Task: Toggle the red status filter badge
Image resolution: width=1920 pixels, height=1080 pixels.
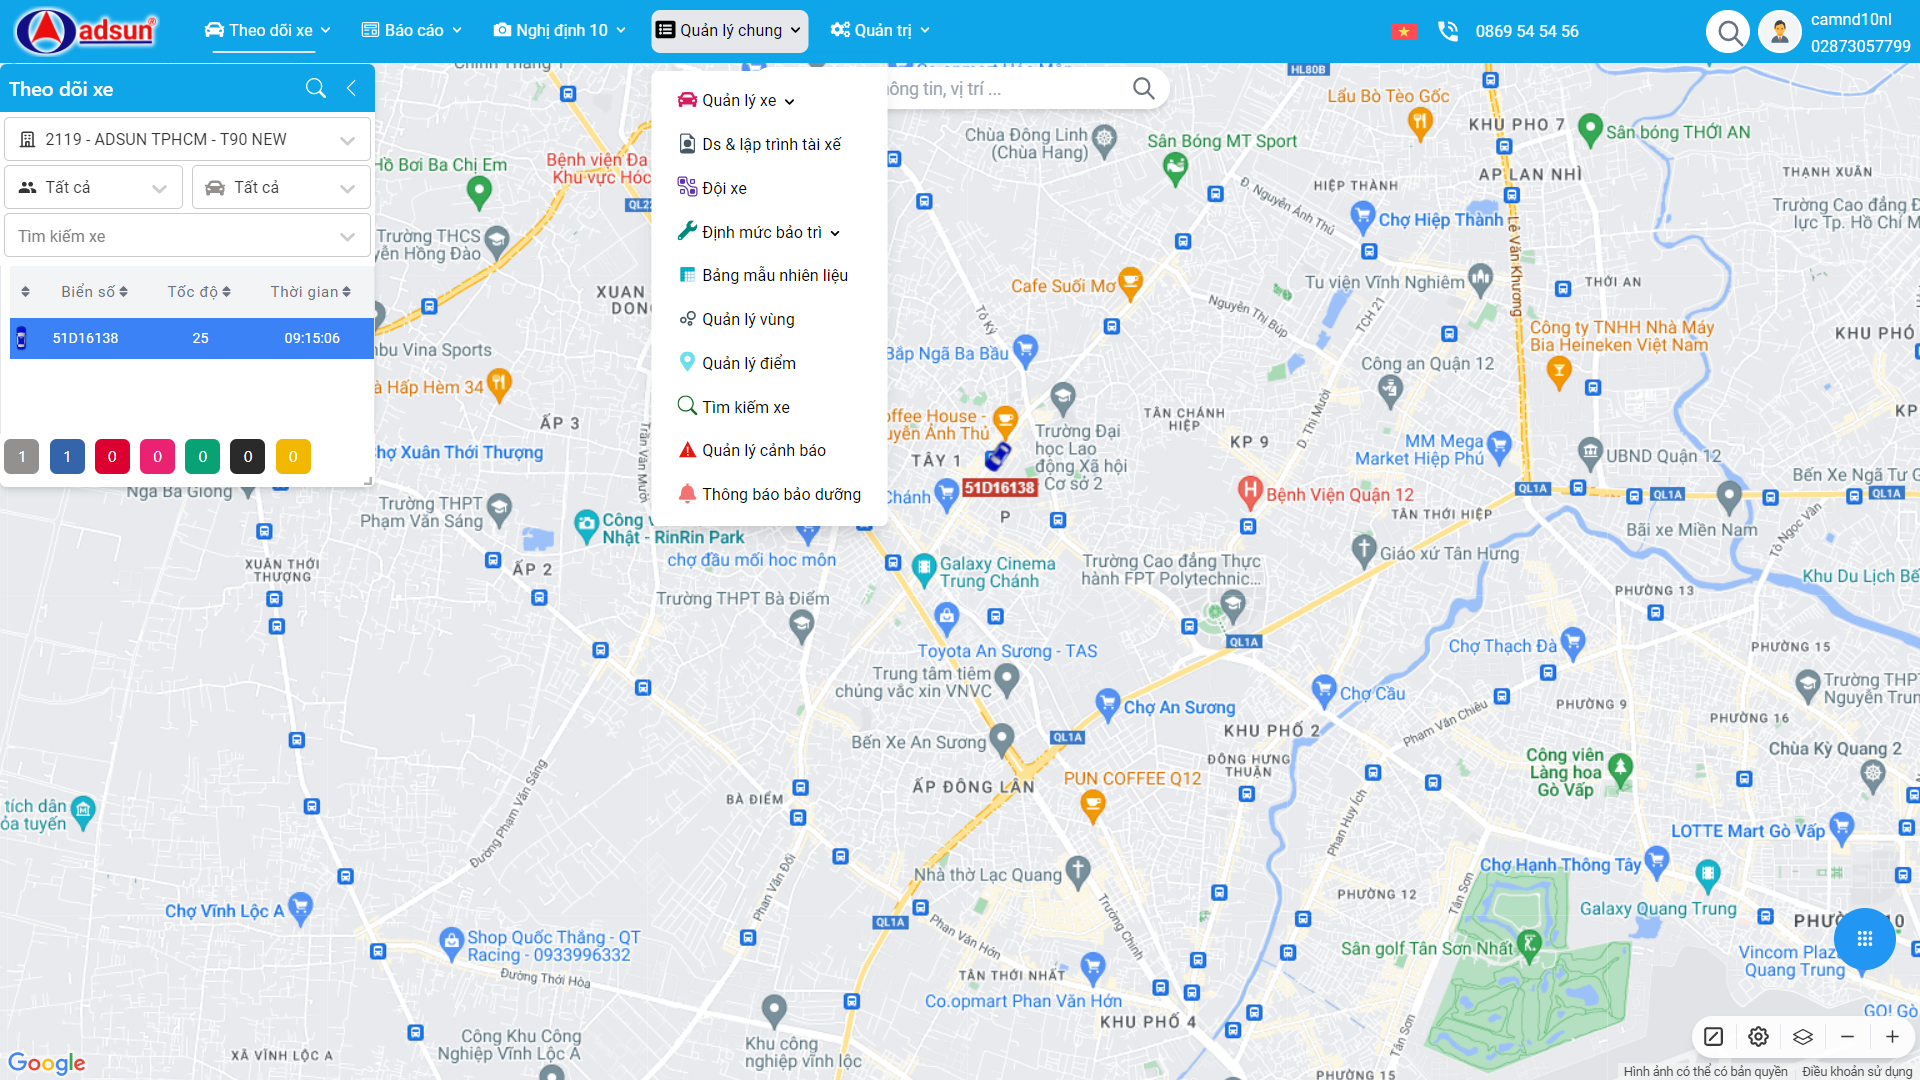Action: [112, 456]
